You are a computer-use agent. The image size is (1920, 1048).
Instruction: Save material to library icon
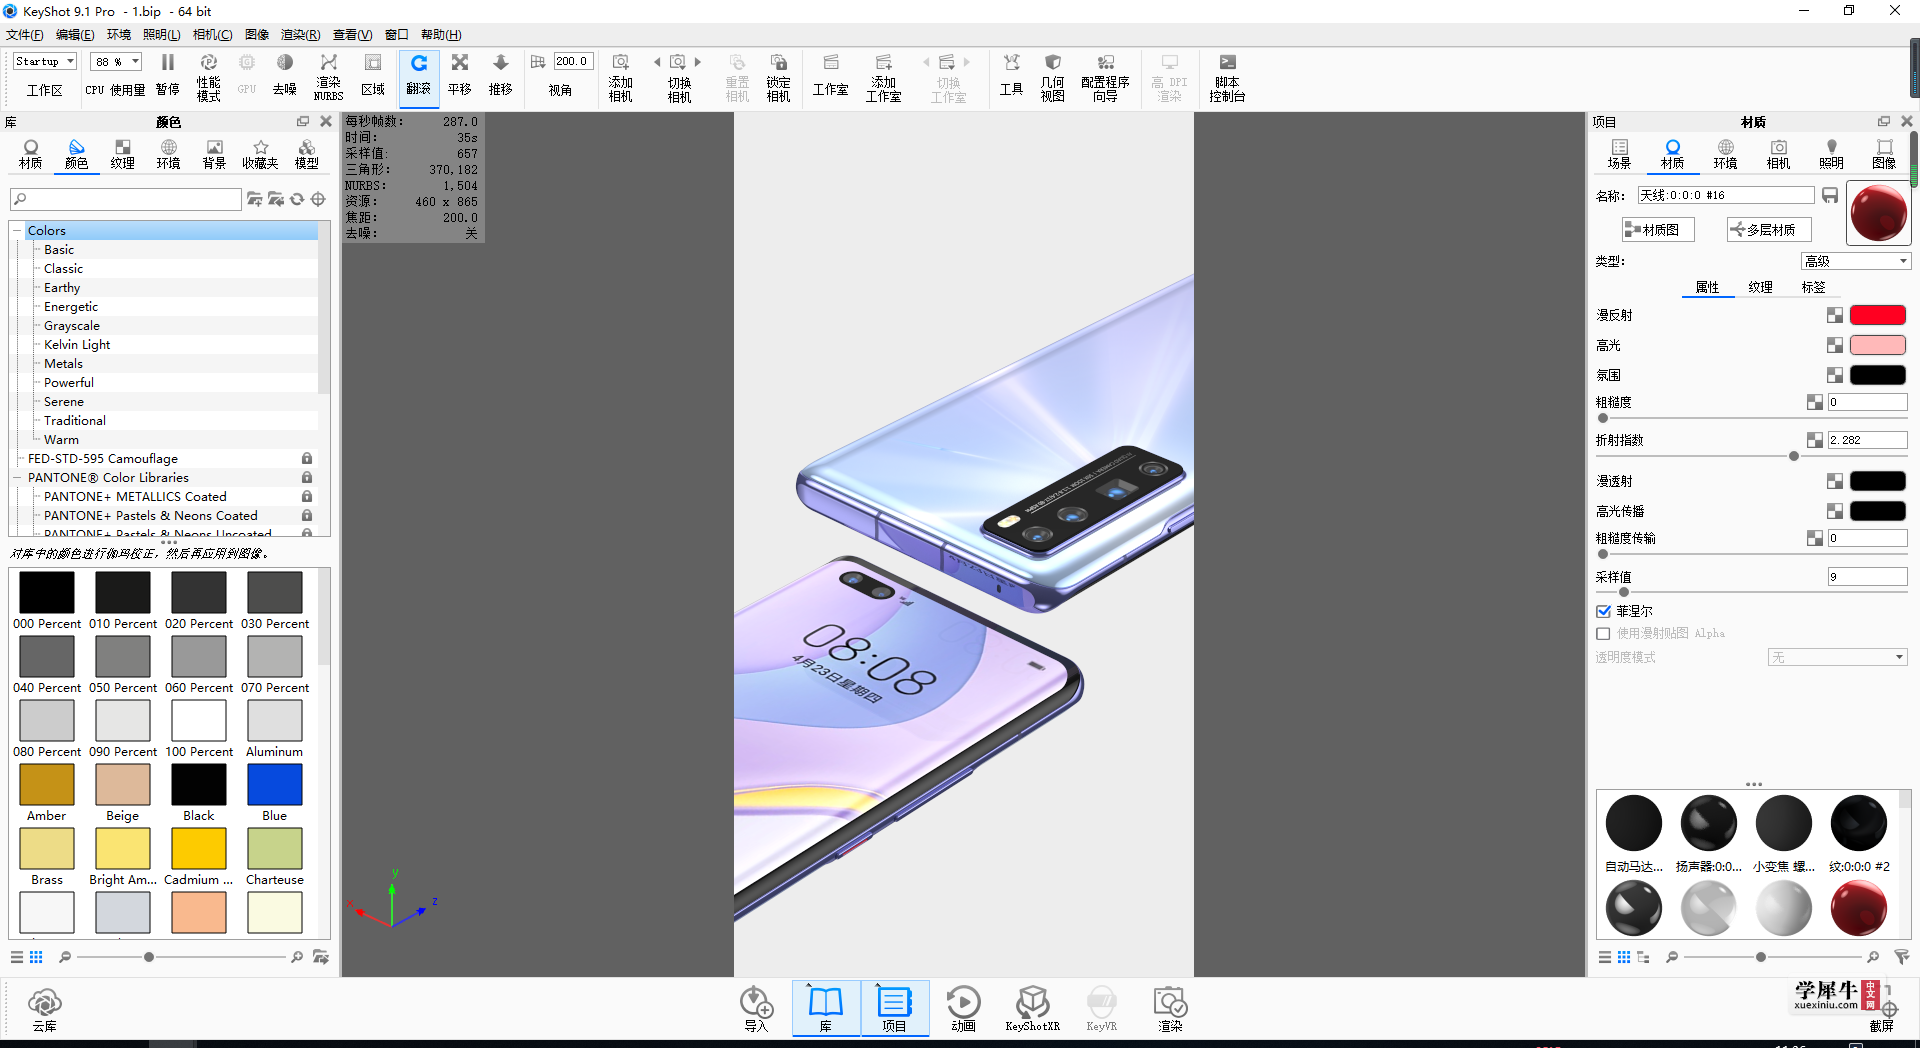pos(1830,195)
